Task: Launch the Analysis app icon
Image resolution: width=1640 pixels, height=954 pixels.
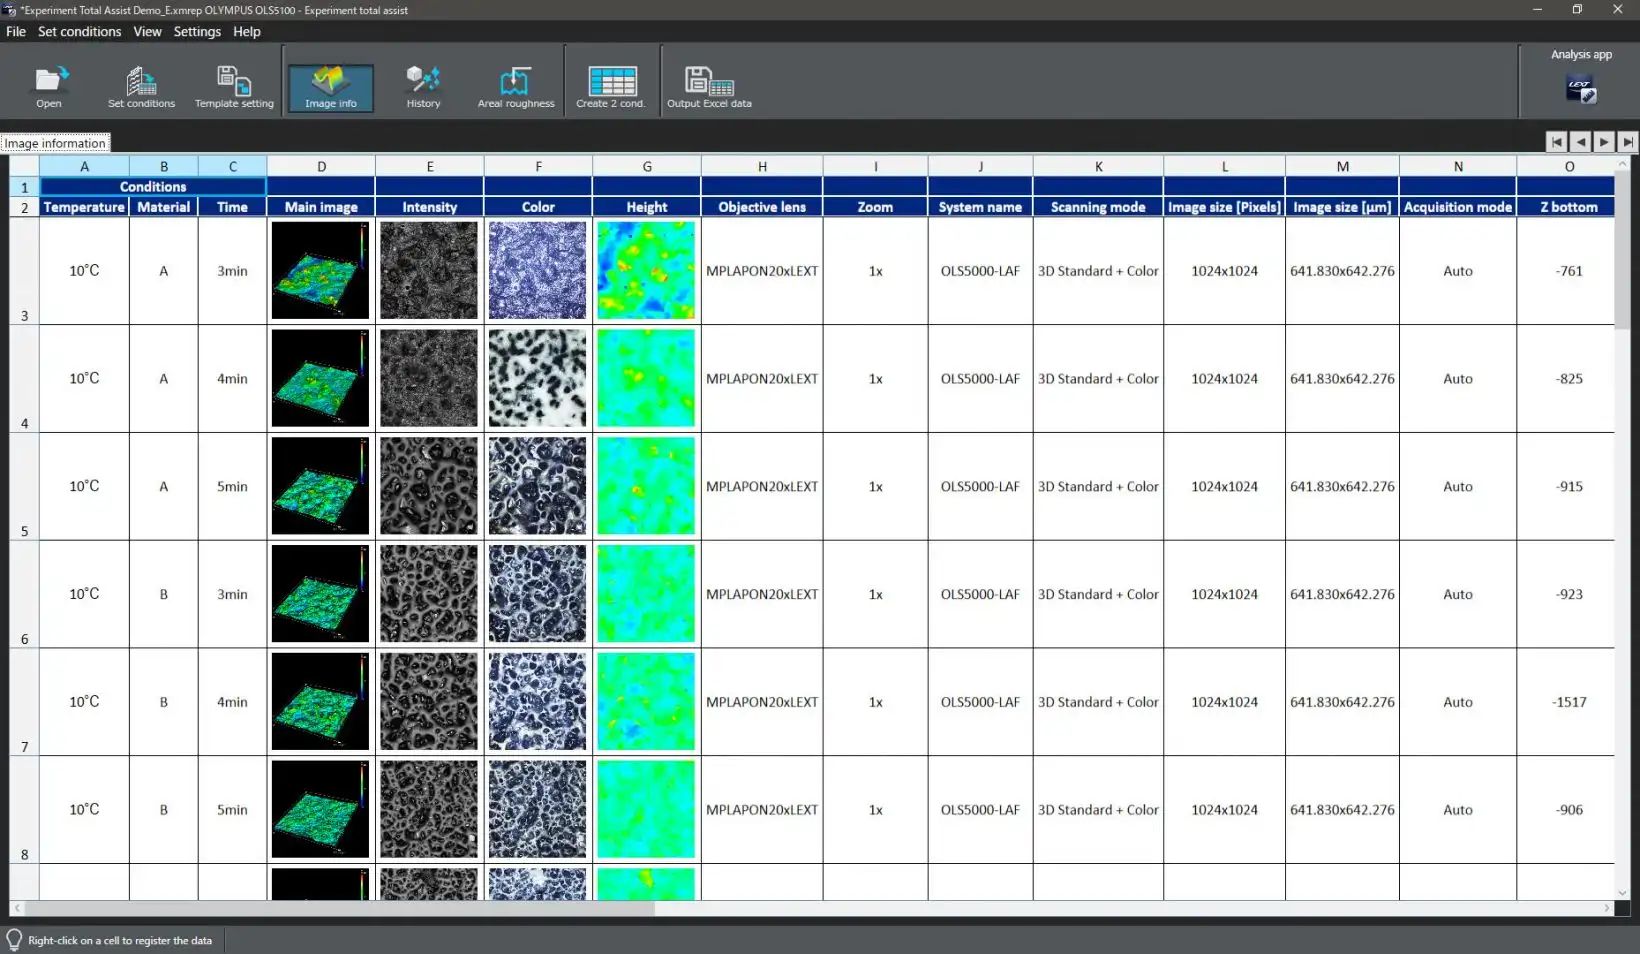Action: [1580, 89]
